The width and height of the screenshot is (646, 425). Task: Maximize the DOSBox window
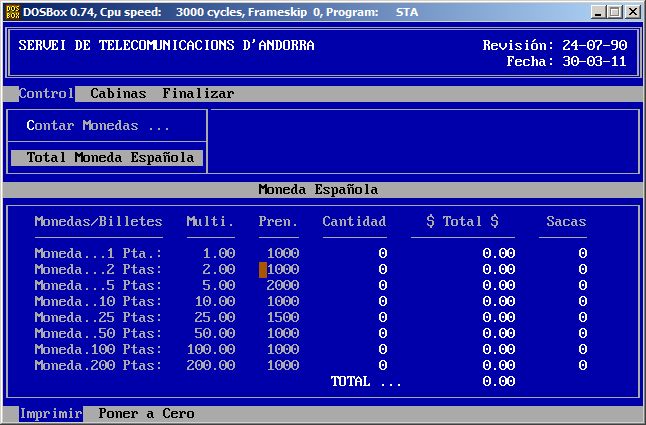pos(615,11)
